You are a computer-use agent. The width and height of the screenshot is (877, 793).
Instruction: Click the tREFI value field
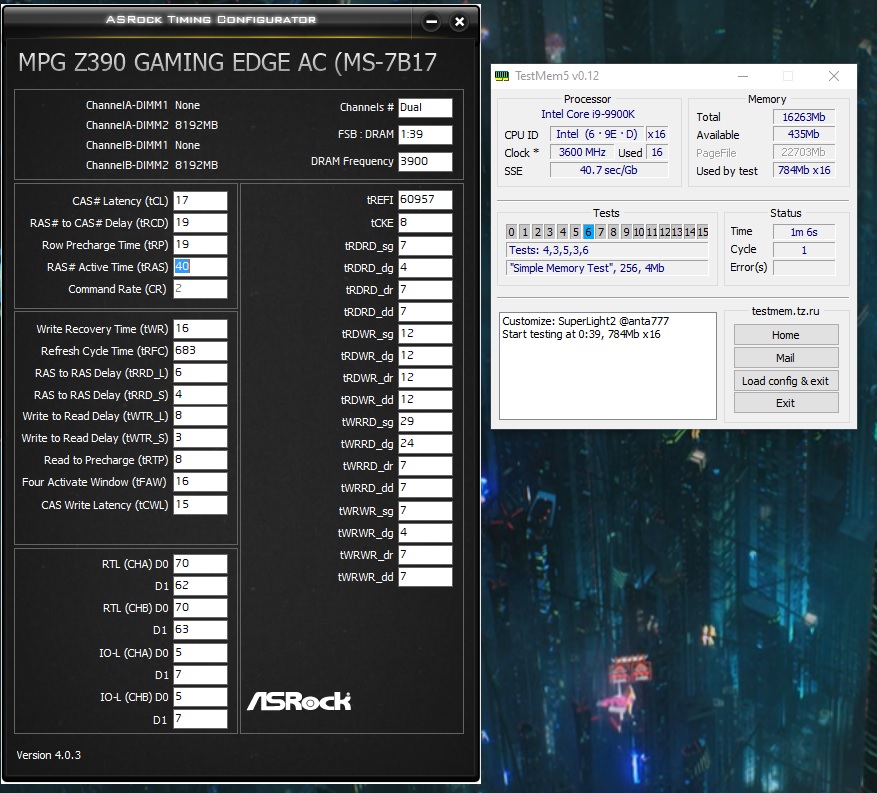(425, 200)
